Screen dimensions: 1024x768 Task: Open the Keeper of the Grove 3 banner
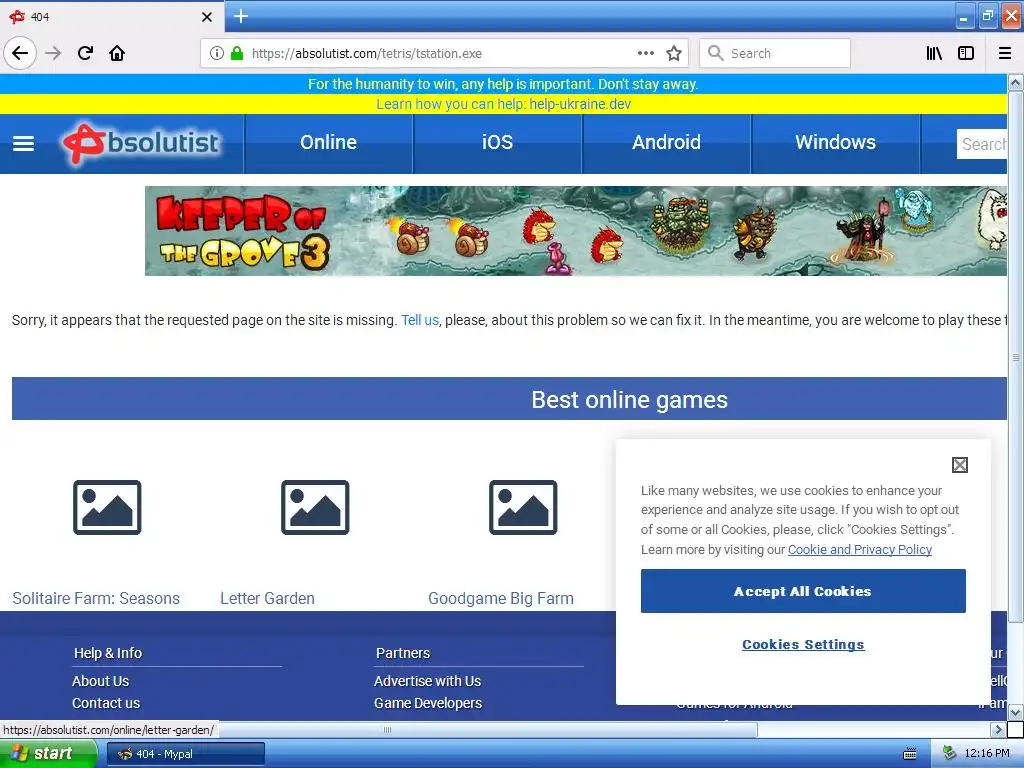pyautogui.click(x=575, y=231)
